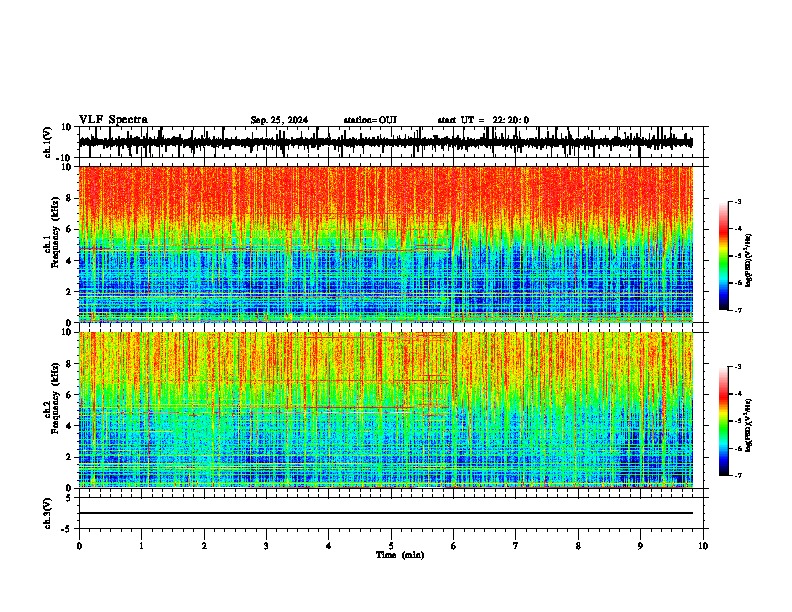
Task: Click the "ch.3(V)" axis label
Action: pyautogui.click(x=48, y=514)
